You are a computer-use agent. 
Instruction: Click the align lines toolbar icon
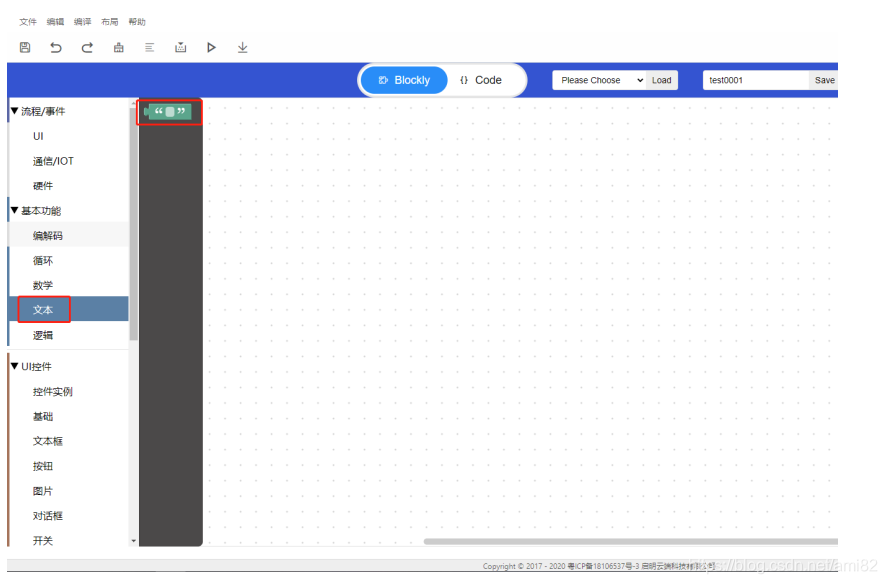149,48
